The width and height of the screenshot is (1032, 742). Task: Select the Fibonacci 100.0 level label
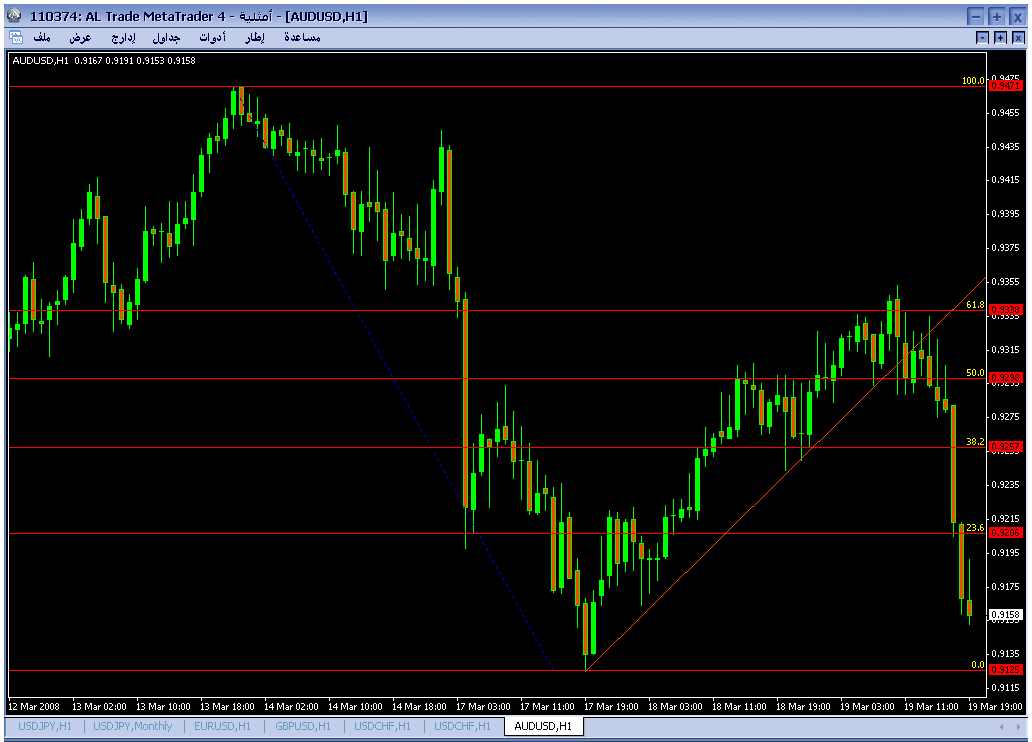(973, 81)
